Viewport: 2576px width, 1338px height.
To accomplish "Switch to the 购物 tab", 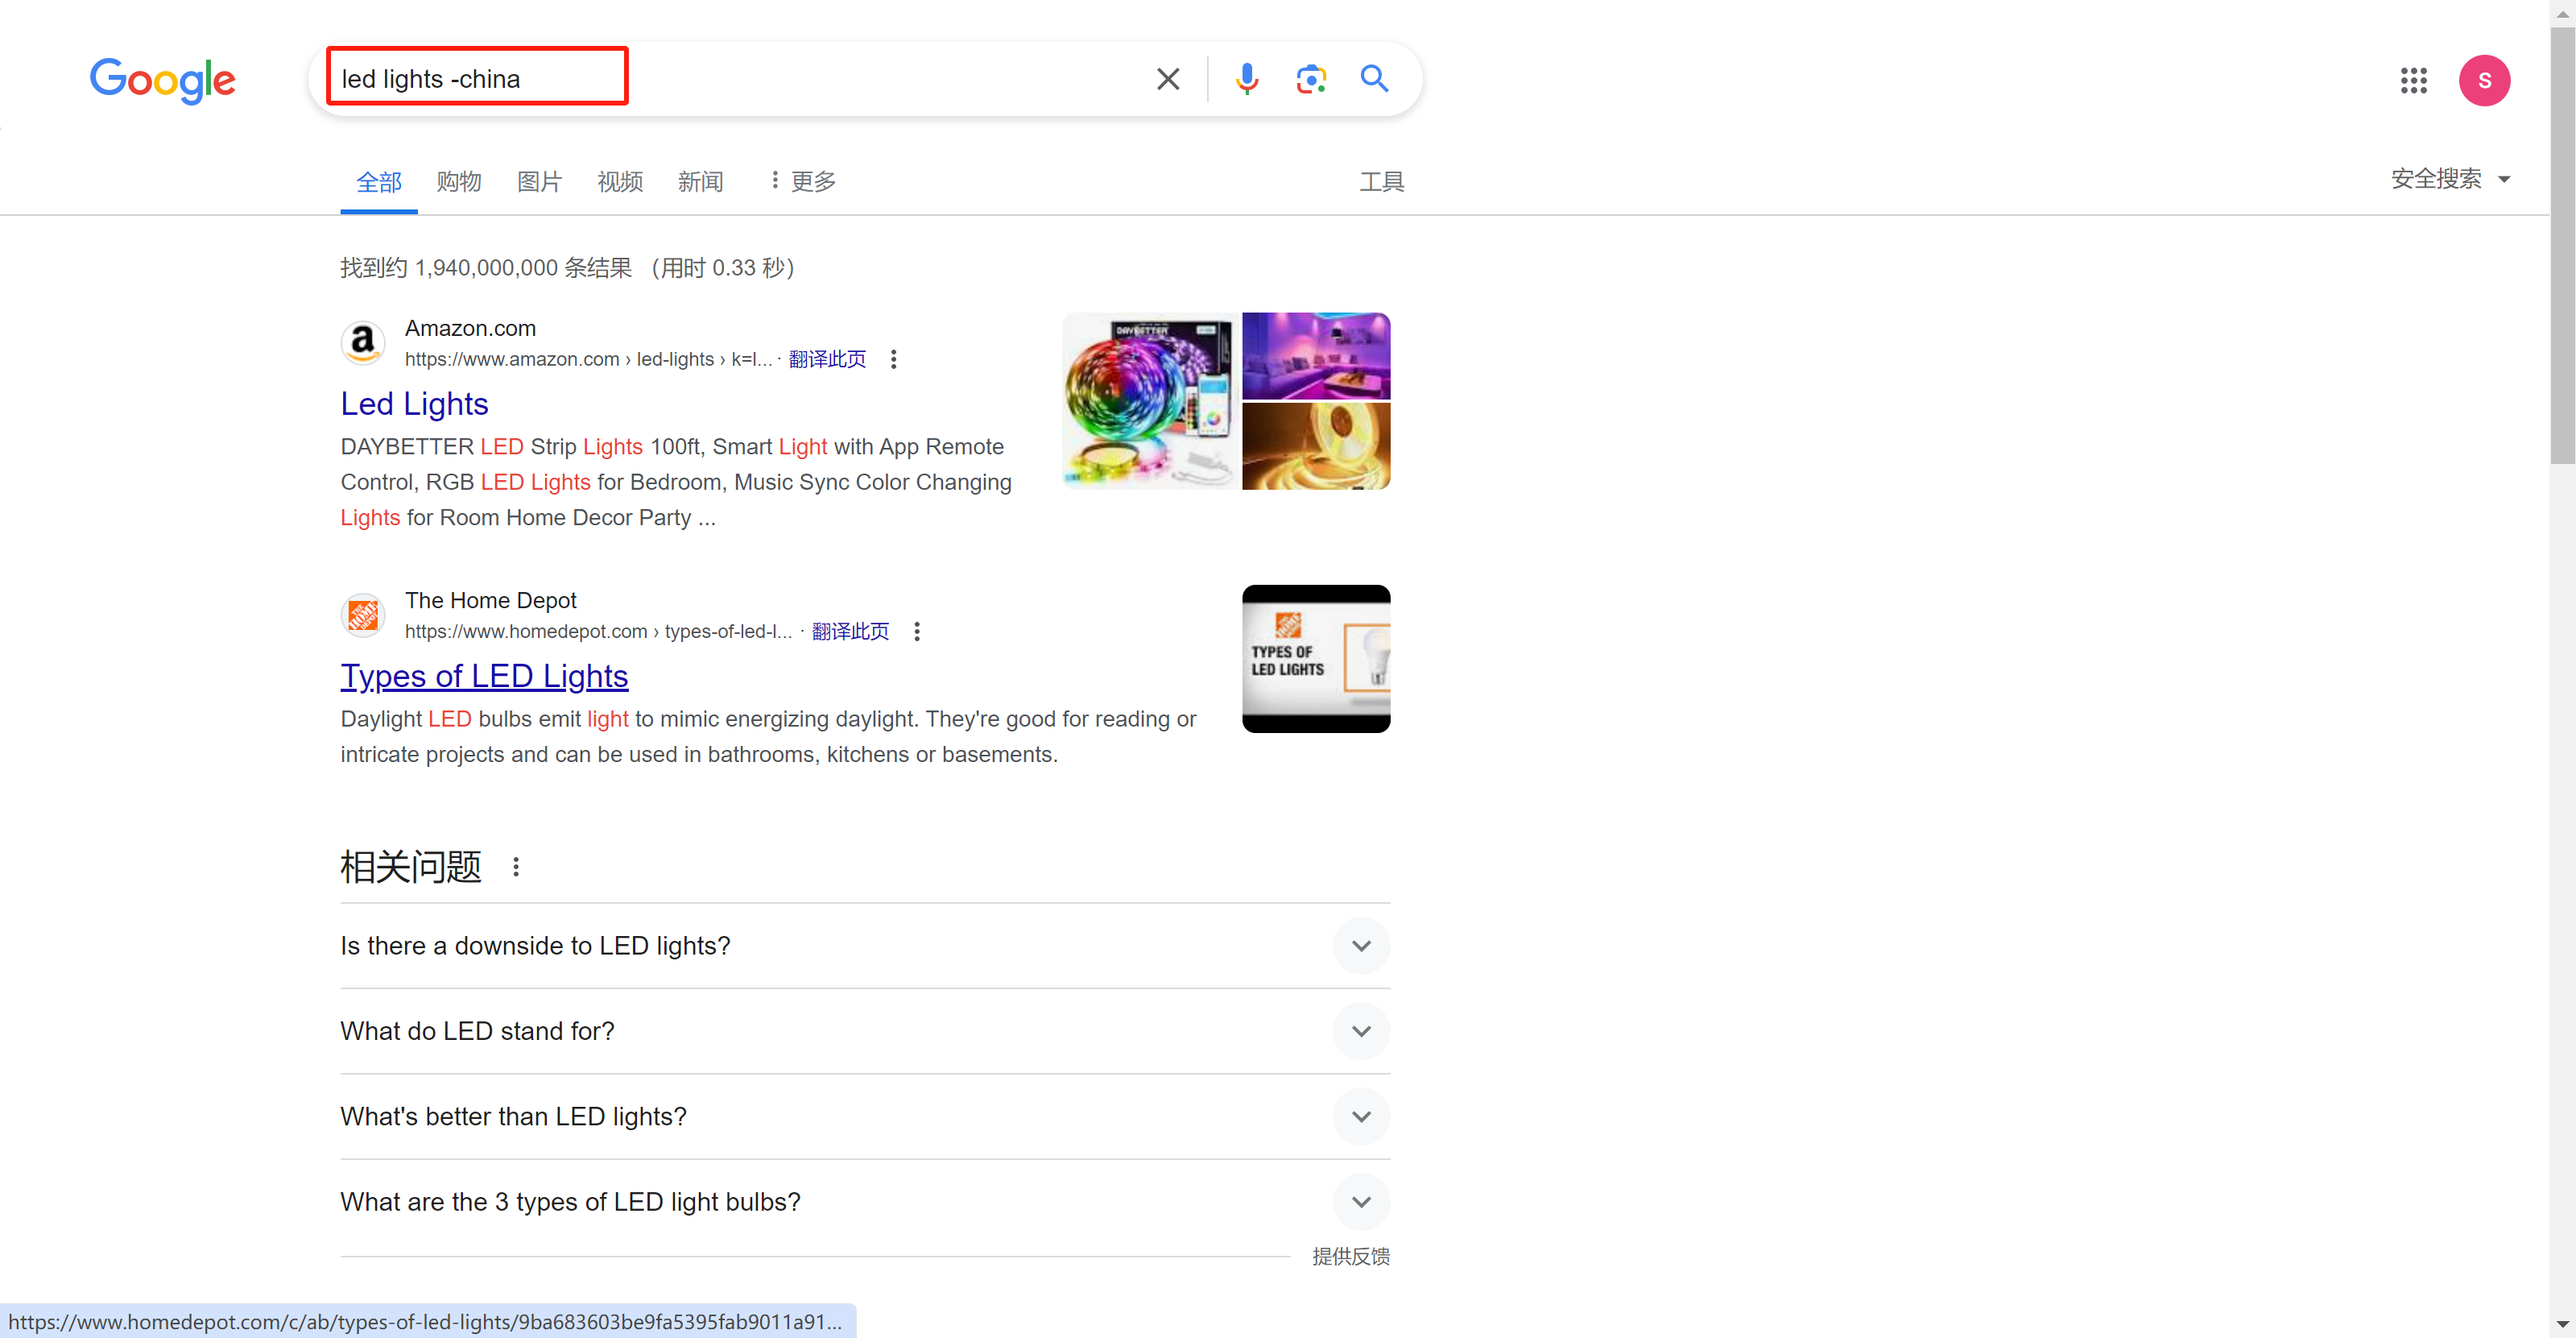I will point(459,181).
